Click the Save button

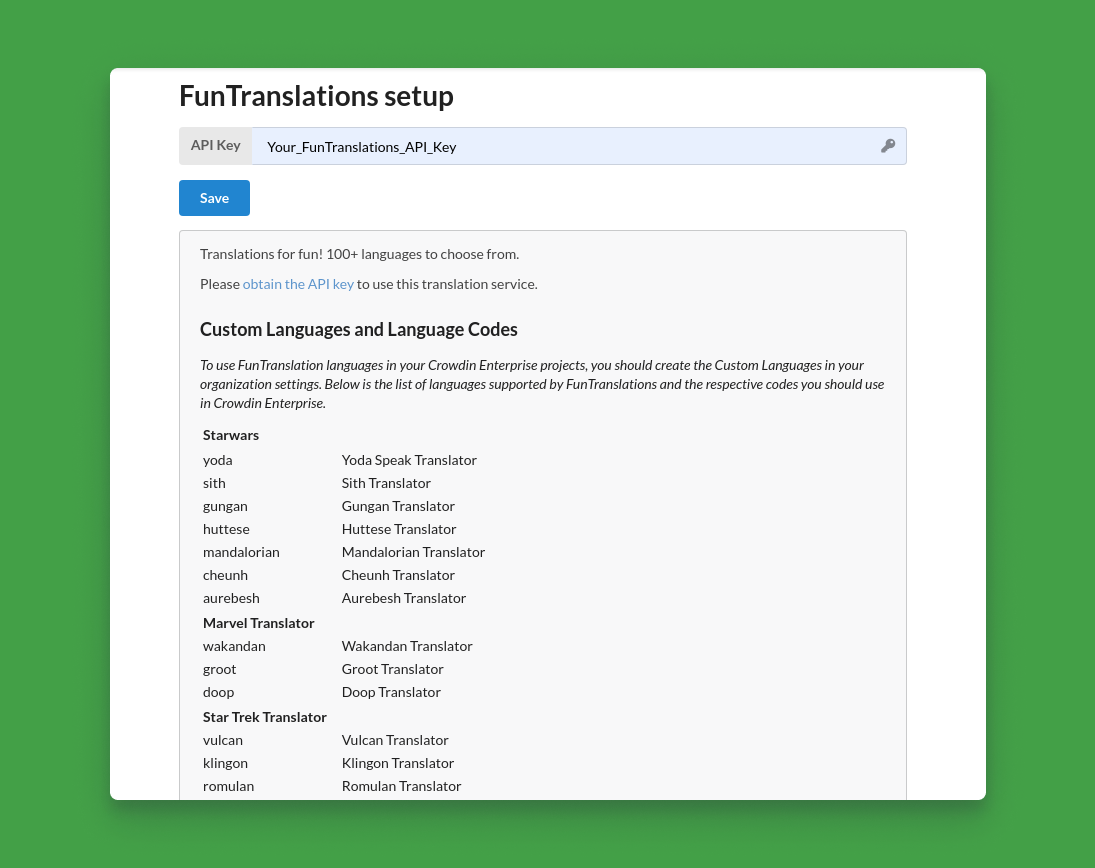click(x=214, y=198)
